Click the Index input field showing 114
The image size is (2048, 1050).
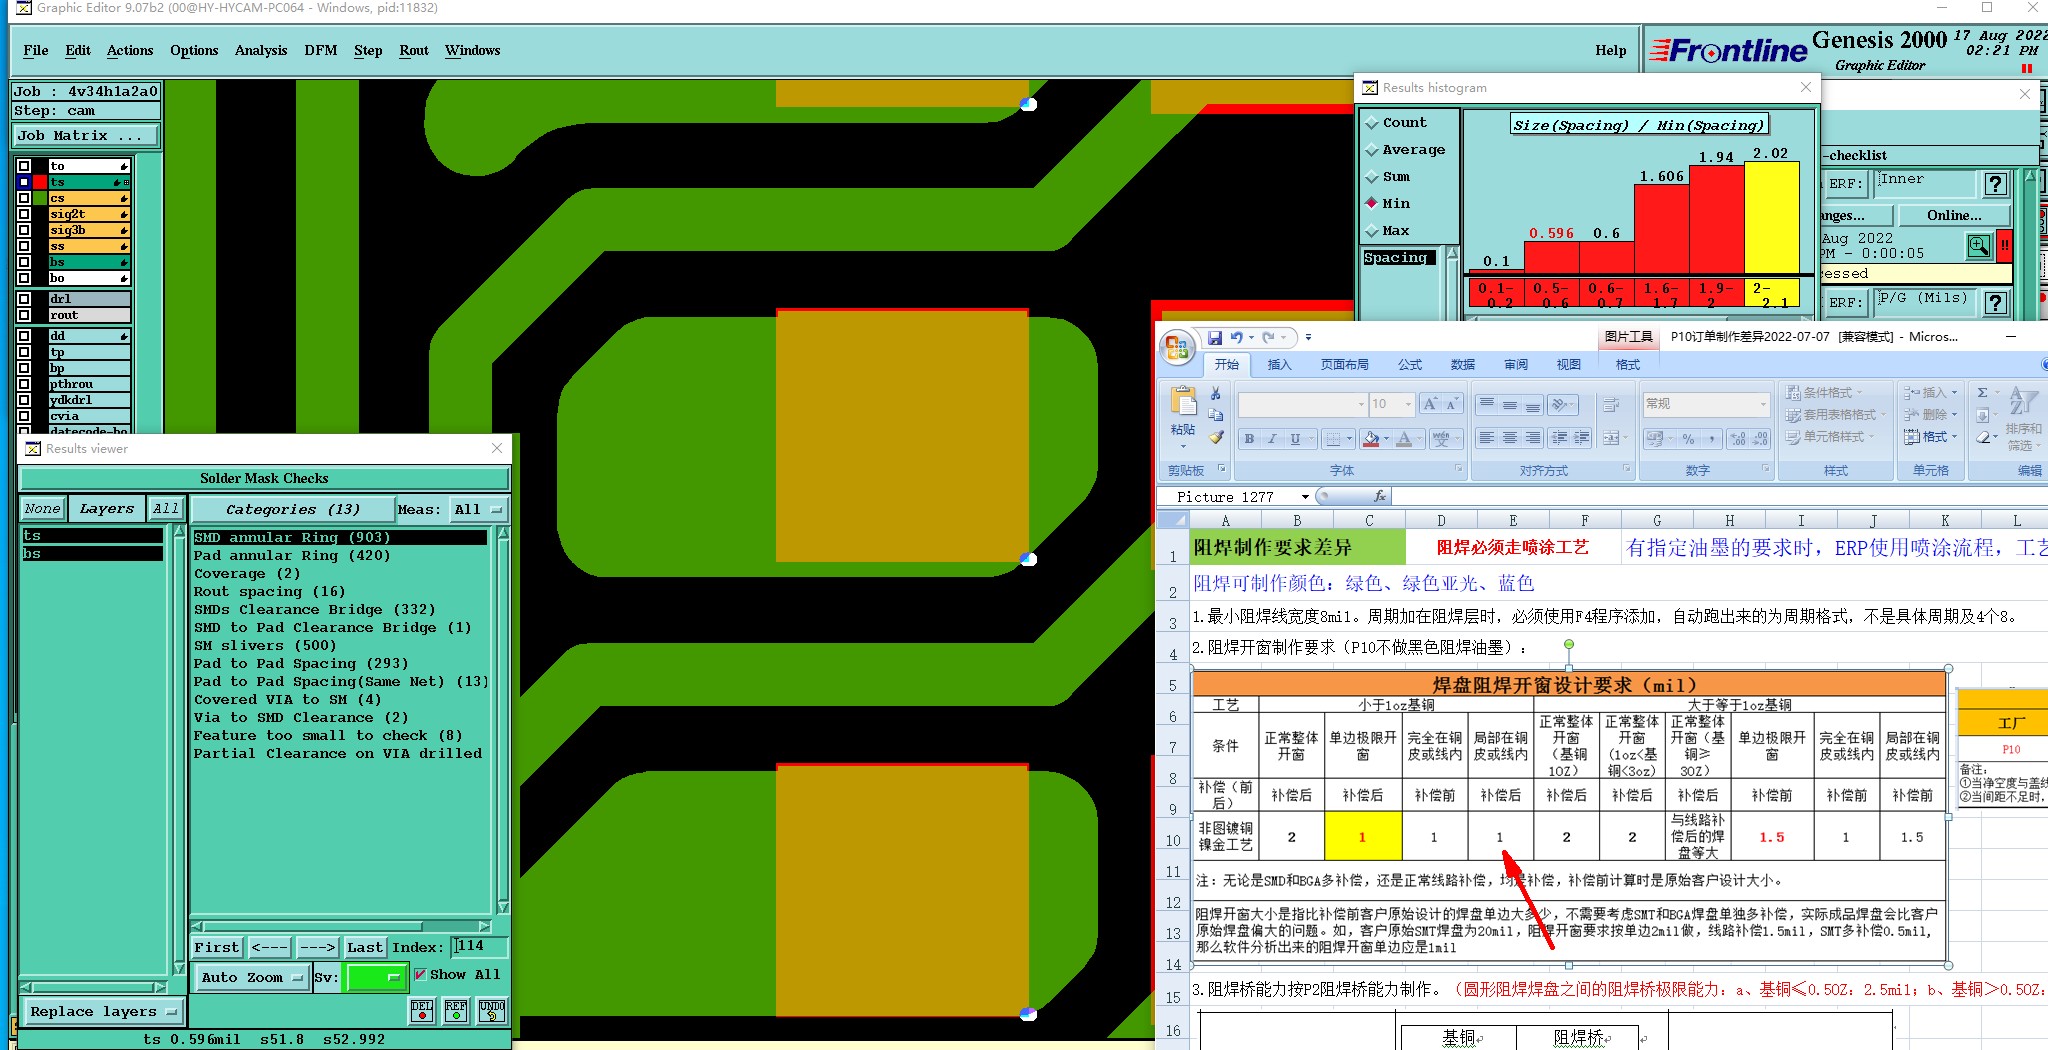coord(480,946)
